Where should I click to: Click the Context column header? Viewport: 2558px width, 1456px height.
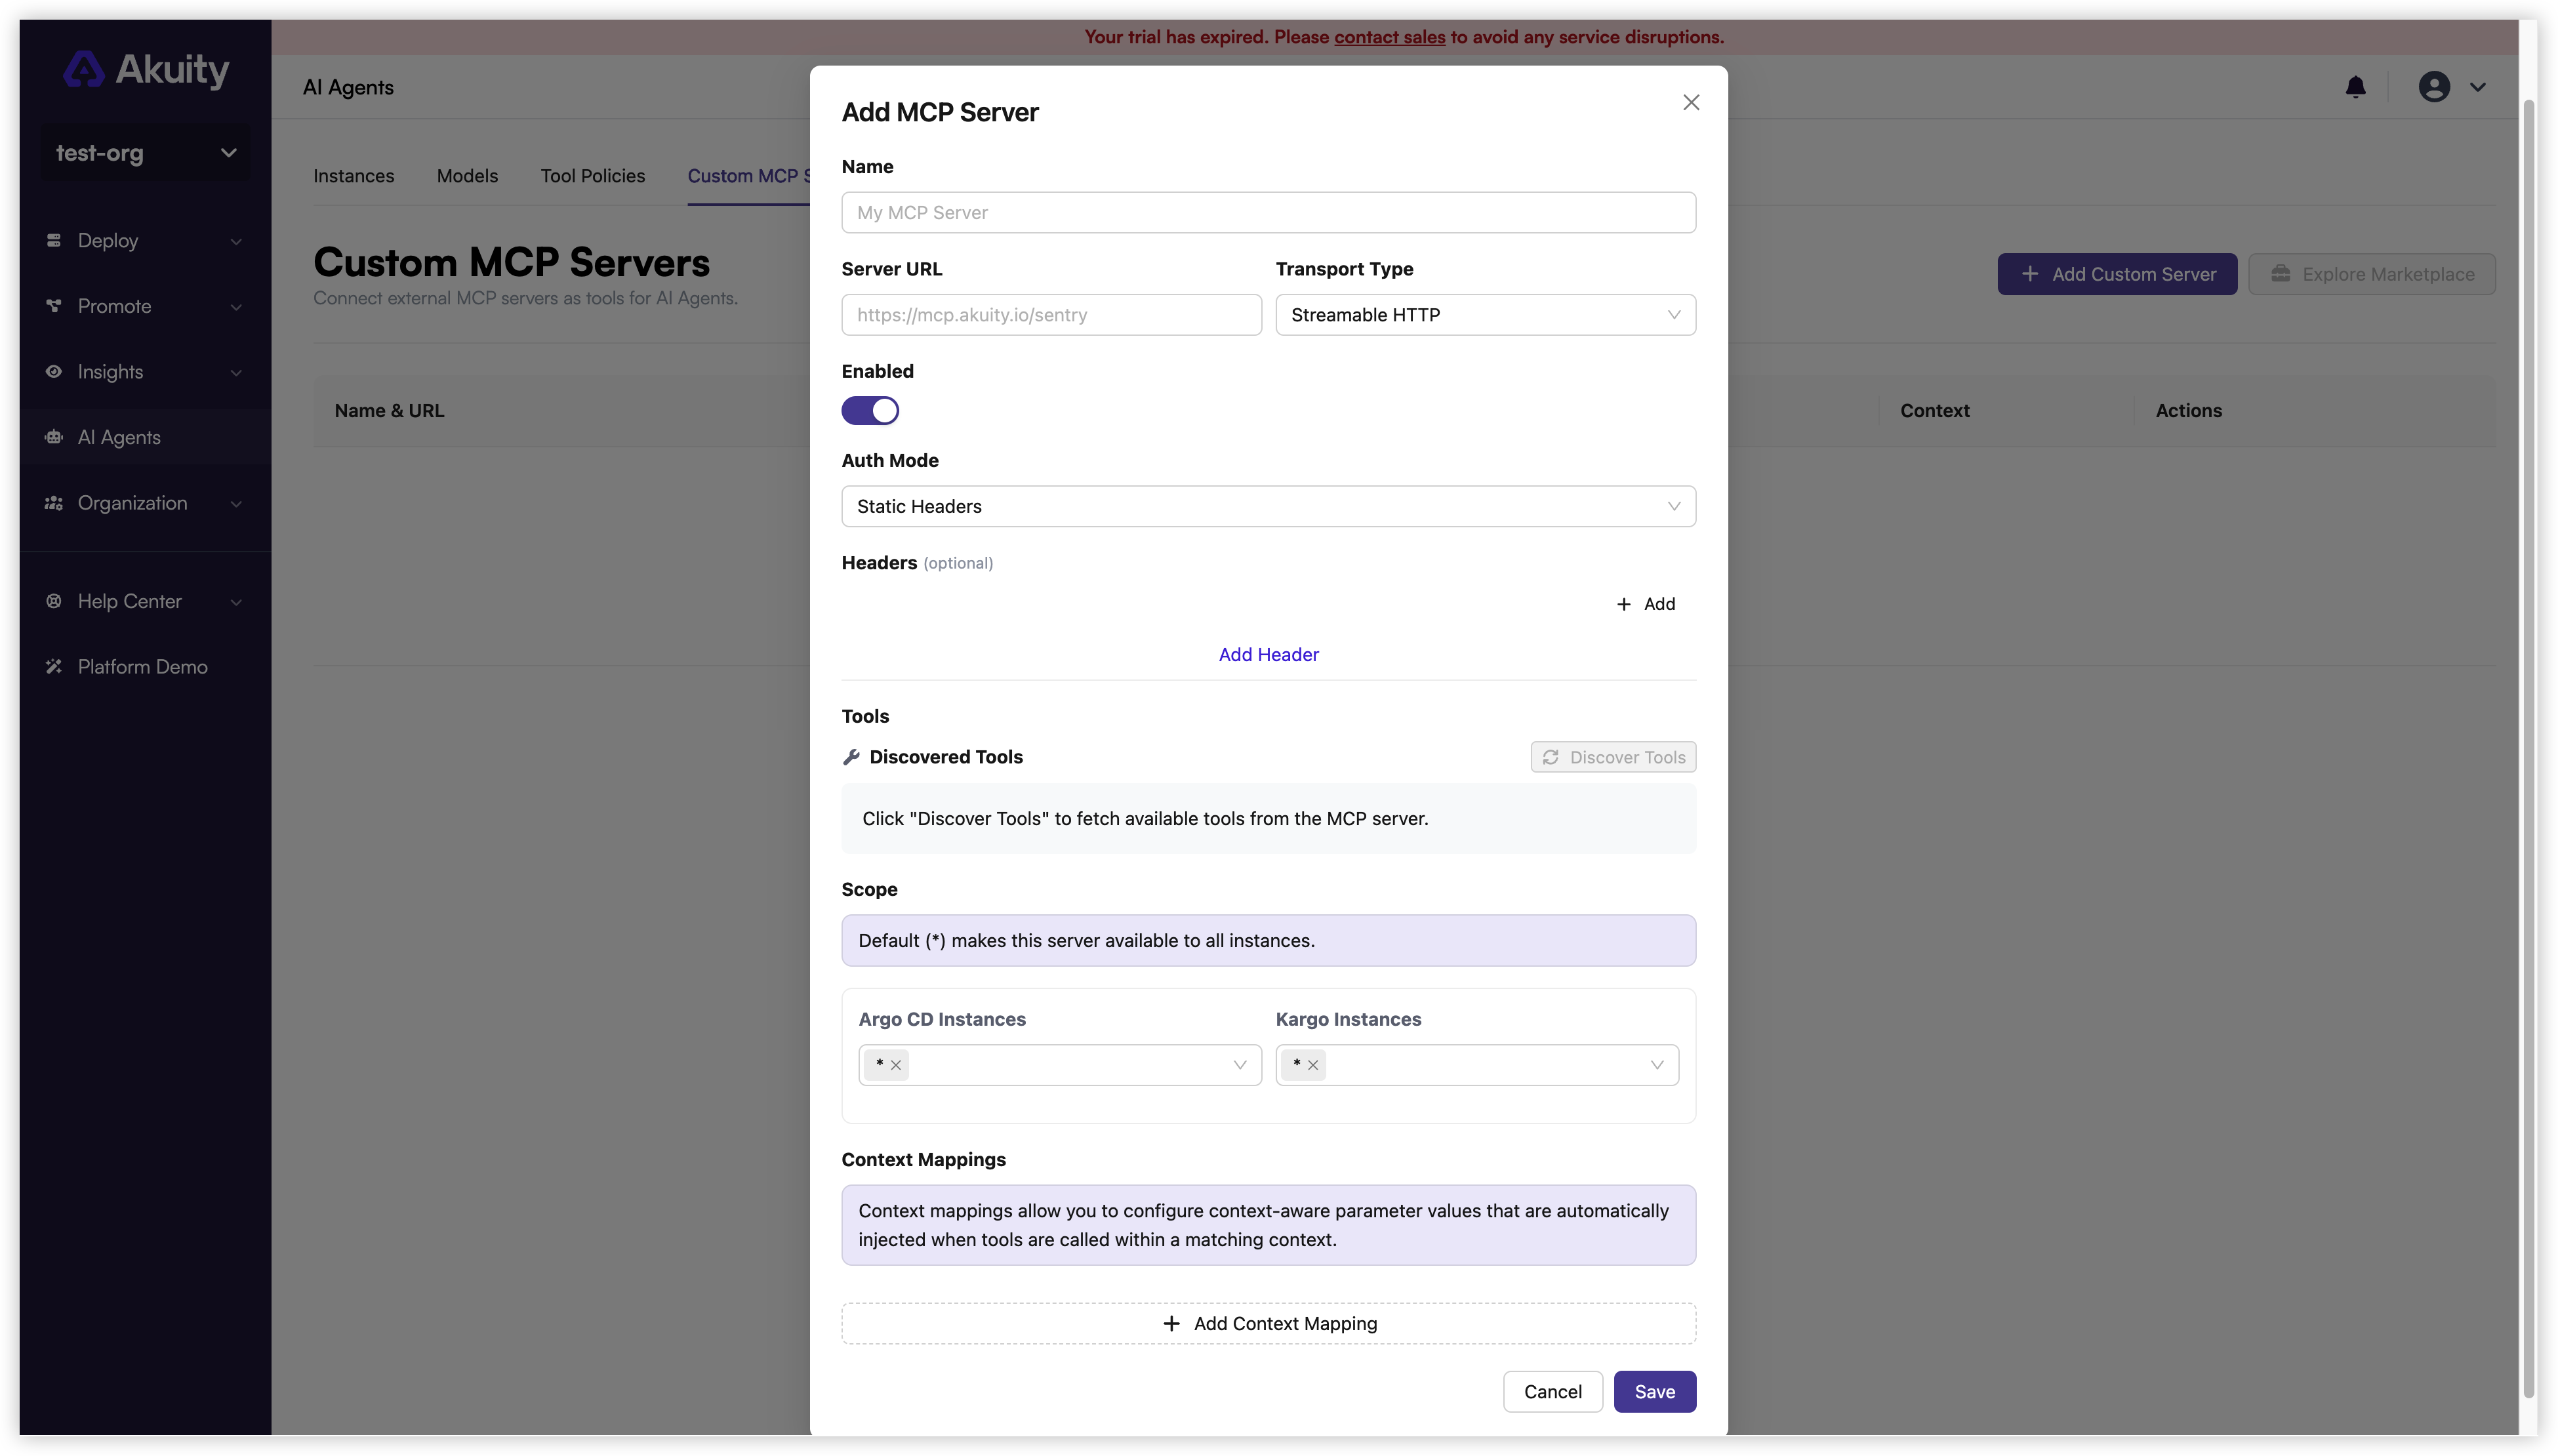[x=1934, y=411]
